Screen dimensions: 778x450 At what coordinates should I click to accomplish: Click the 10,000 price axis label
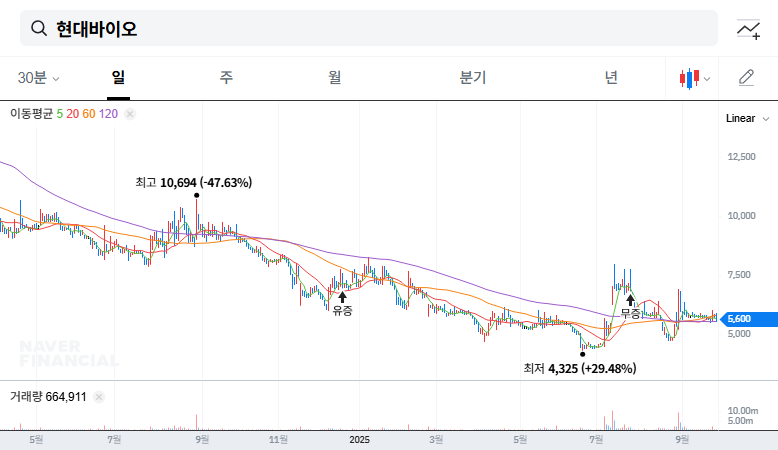pyautogui.click(x=741, y=216)
